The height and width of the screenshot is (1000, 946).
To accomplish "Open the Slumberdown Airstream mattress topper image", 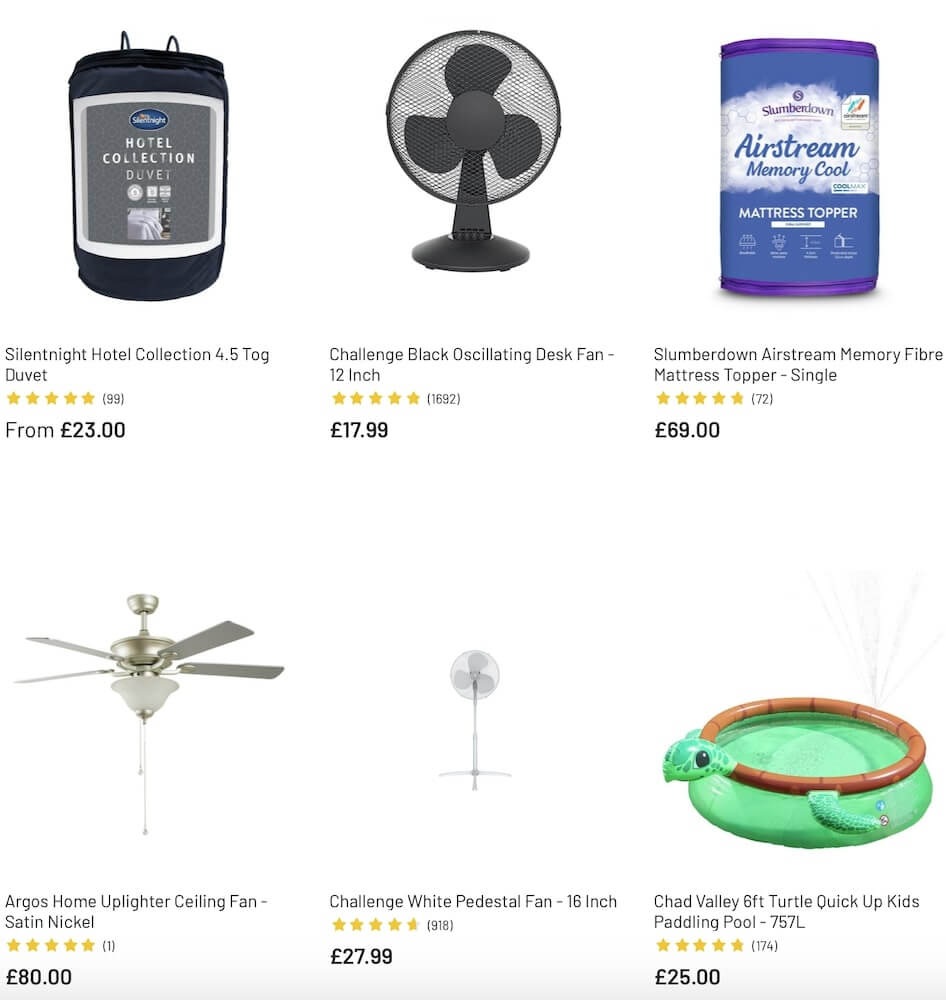I will (799, 167).
